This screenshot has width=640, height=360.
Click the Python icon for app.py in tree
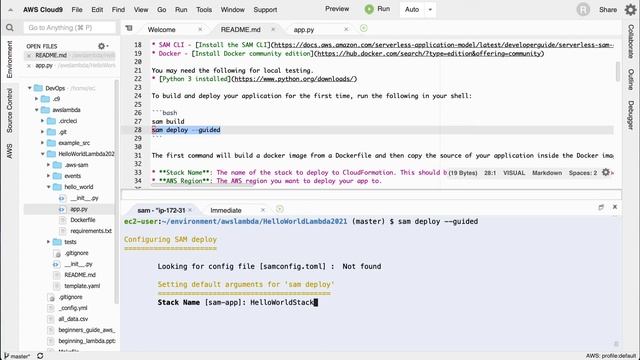[x=62, y=209]
